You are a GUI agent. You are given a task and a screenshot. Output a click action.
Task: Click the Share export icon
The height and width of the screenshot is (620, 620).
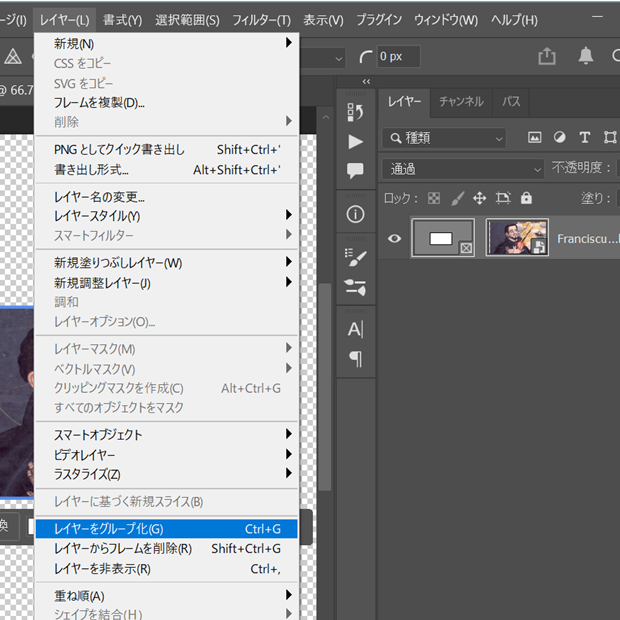(546, 56)
